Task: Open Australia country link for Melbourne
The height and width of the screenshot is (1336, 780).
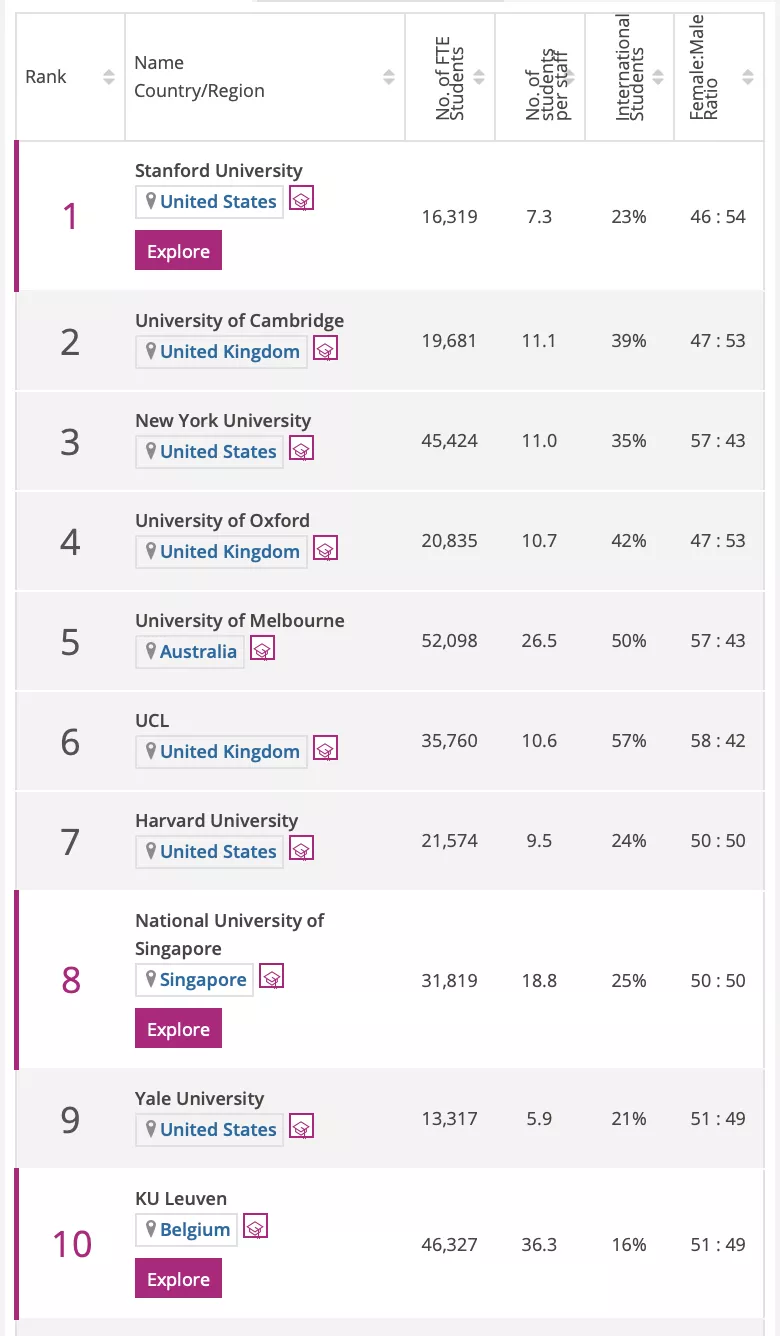Action: (198, 652)
